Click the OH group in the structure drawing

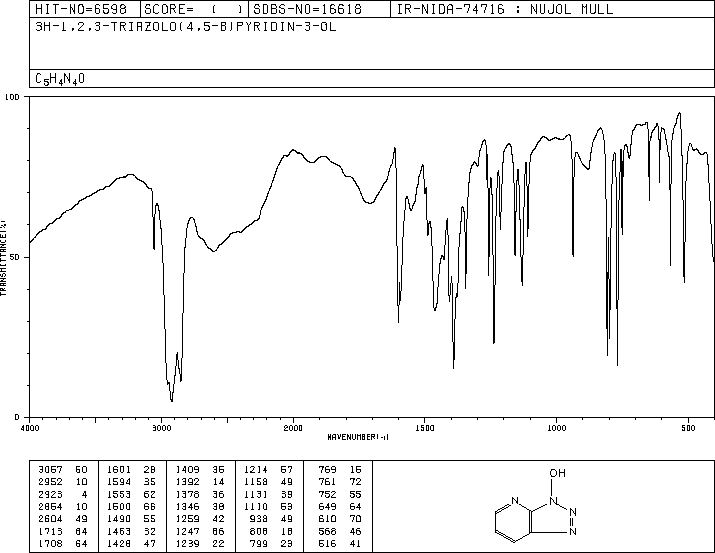point(557,473)
